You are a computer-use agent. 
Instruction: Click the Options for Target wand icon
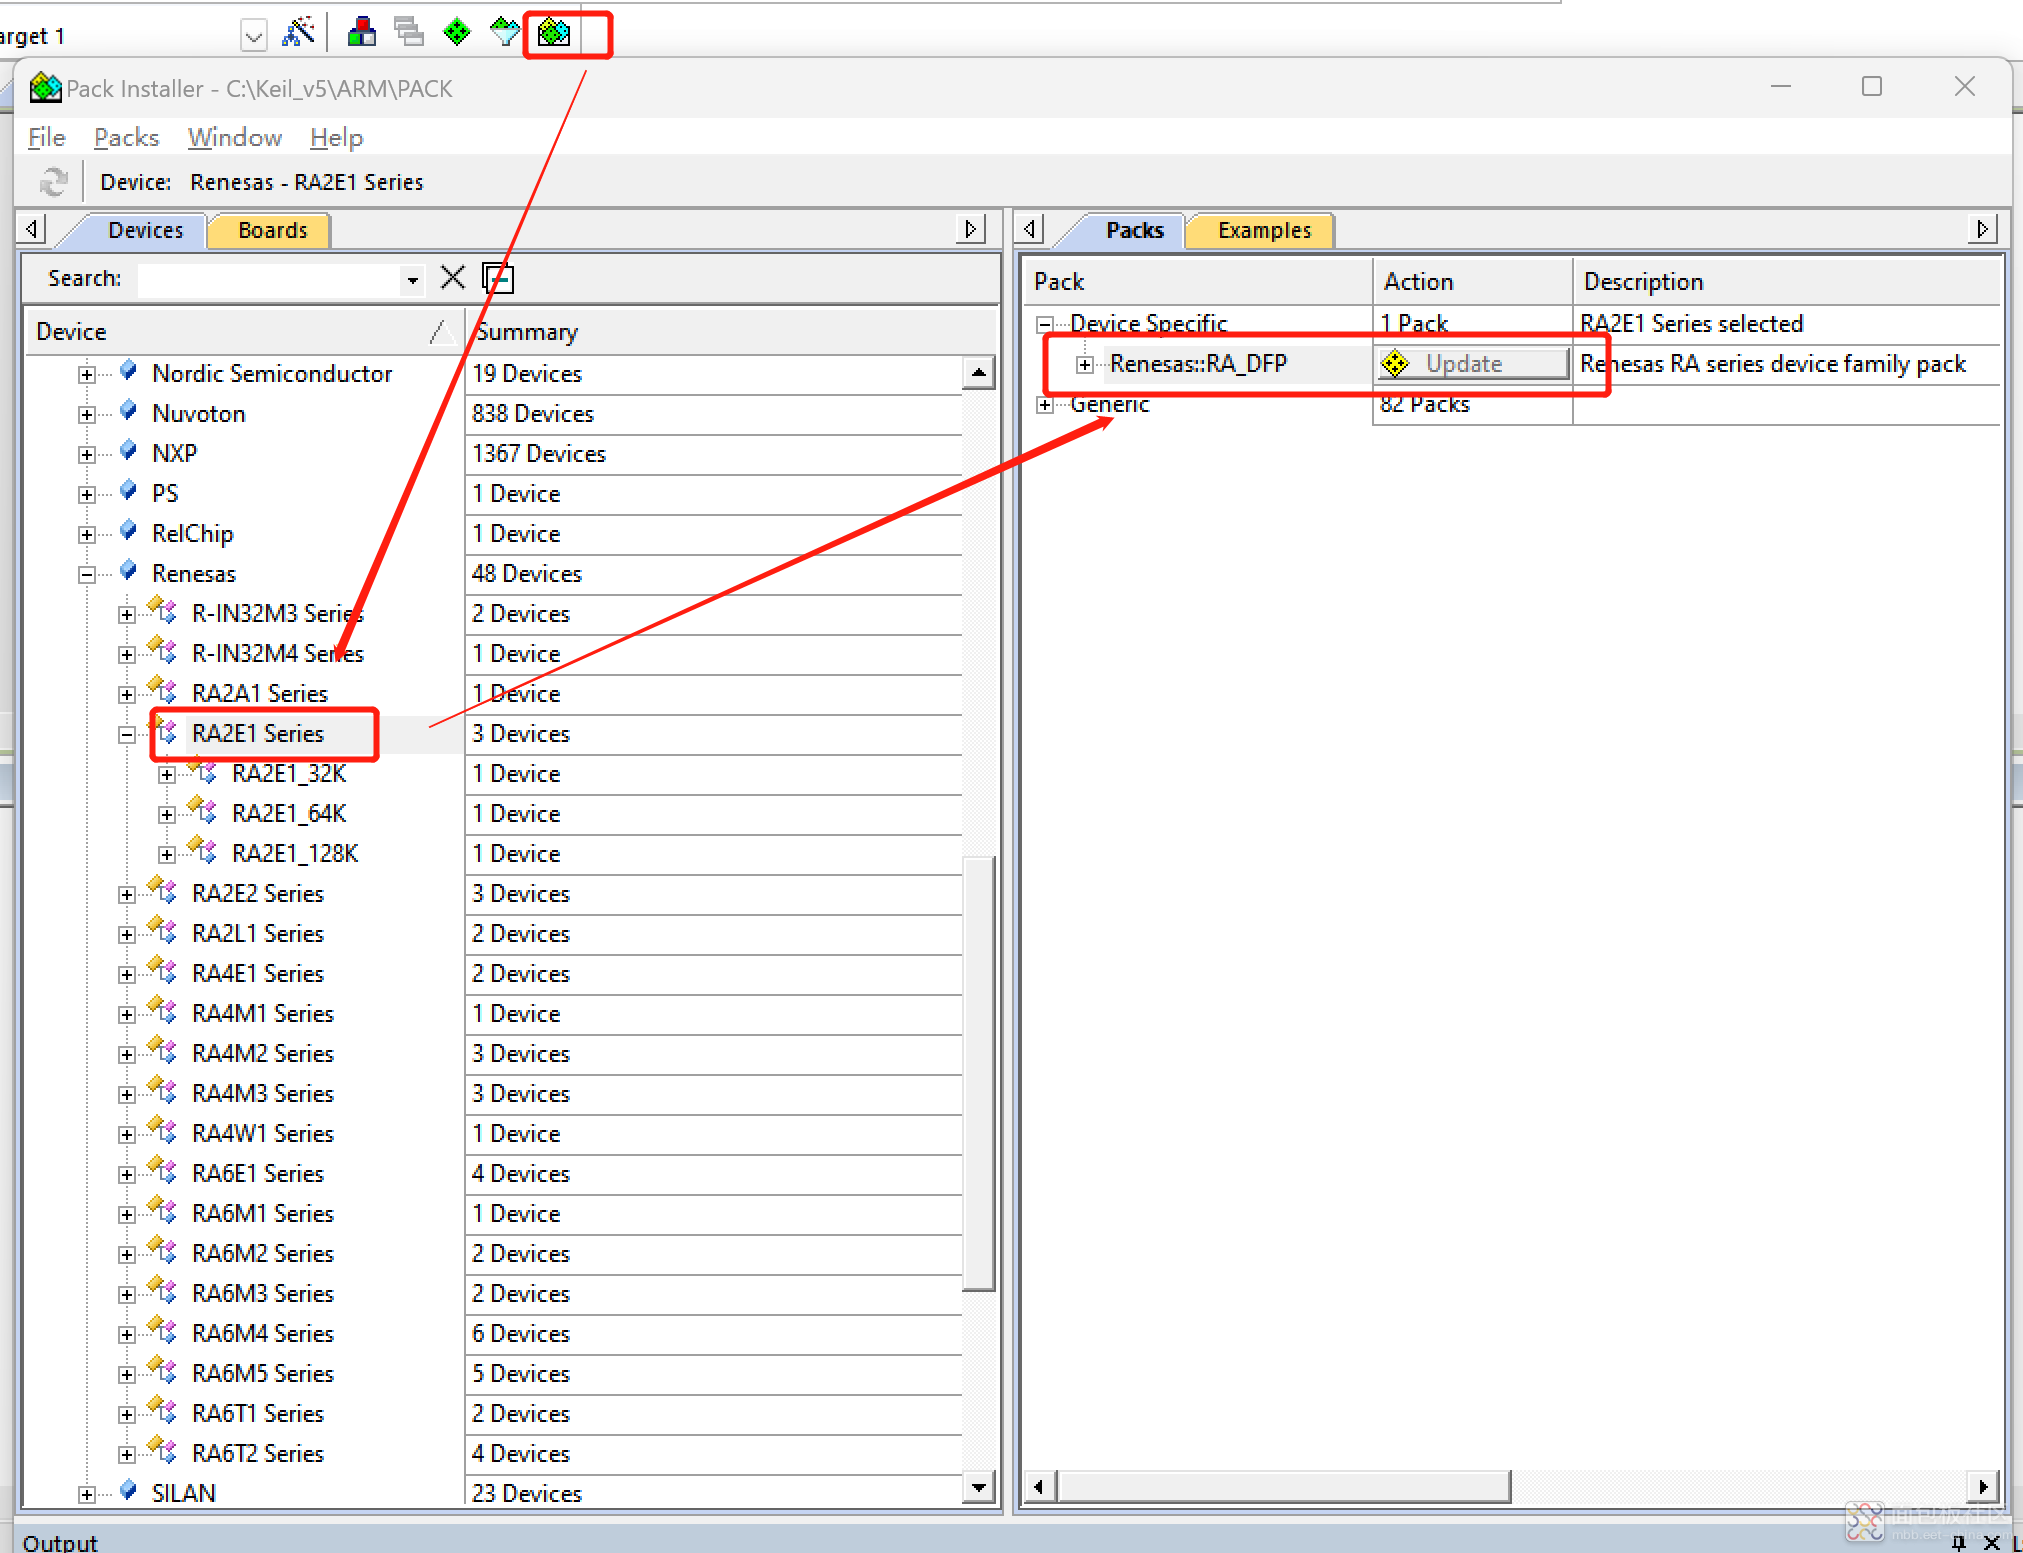pyautogui.click(x=298, y=33)
